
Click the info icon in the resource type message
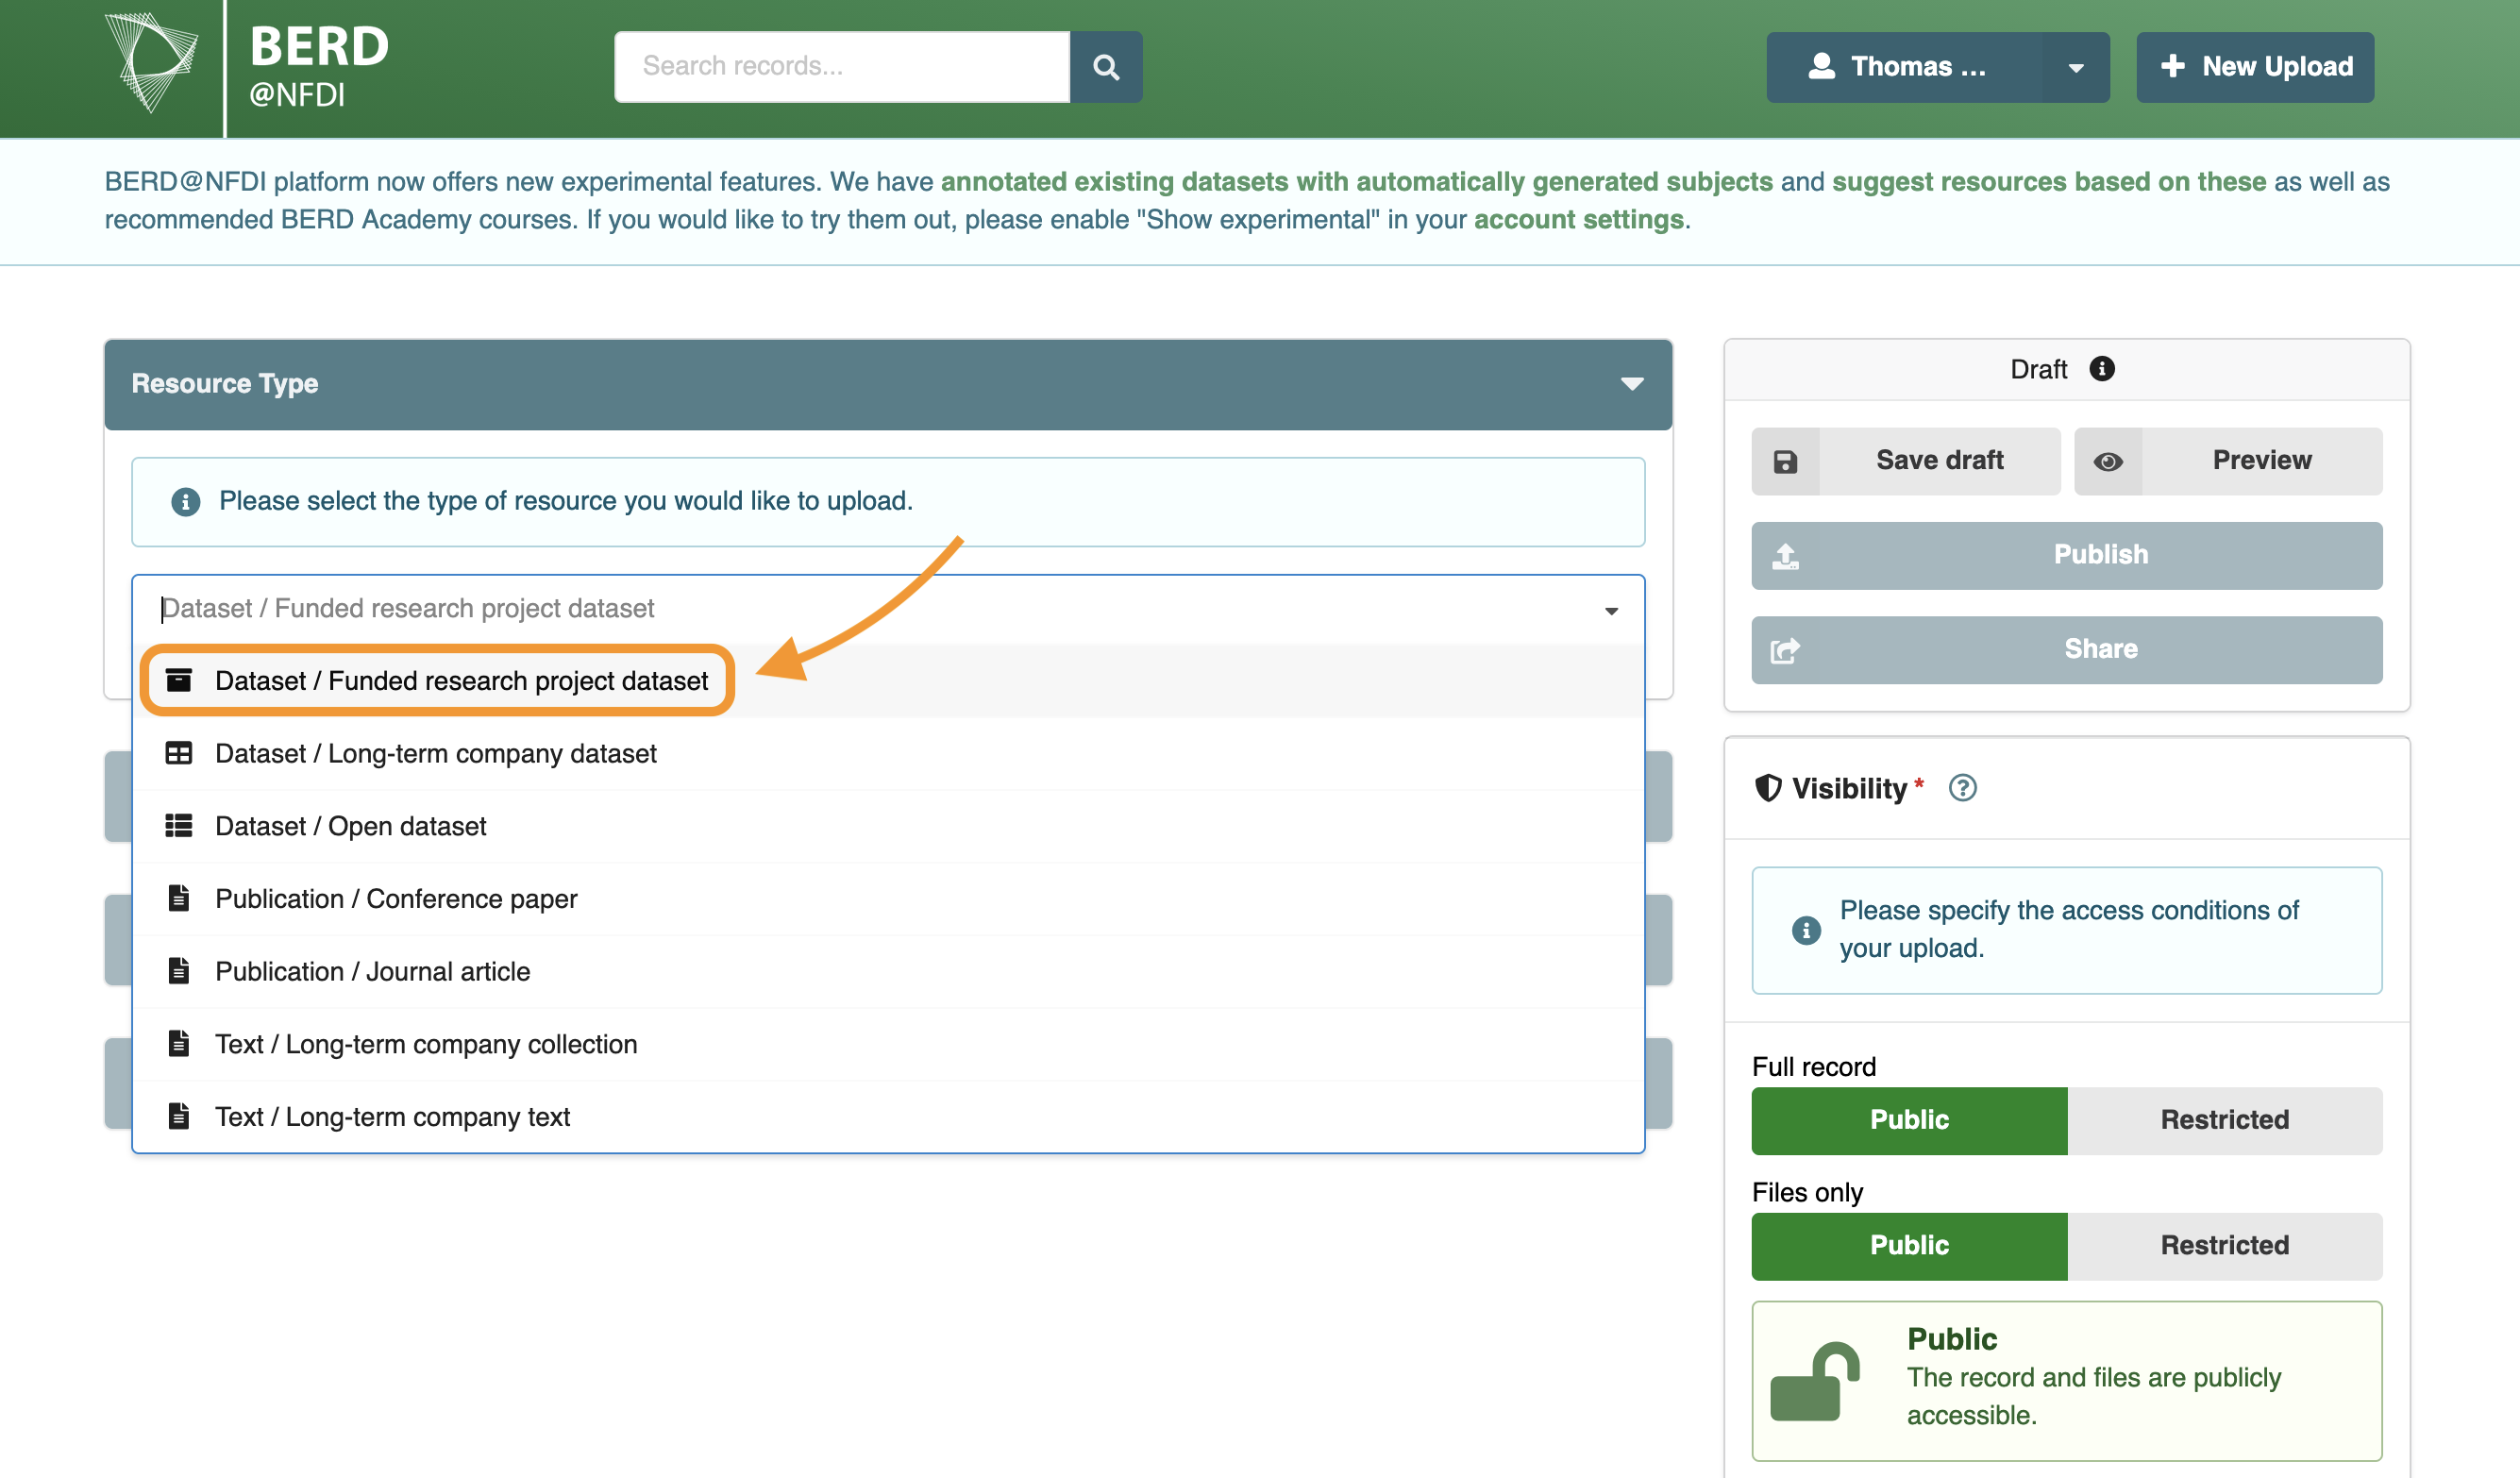tap(185, 501)
